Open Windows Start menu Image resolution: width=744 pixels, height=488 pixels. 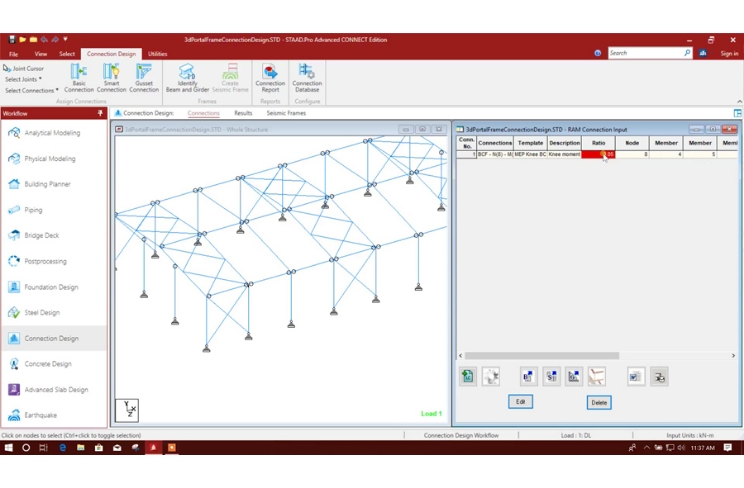(9, 448)
